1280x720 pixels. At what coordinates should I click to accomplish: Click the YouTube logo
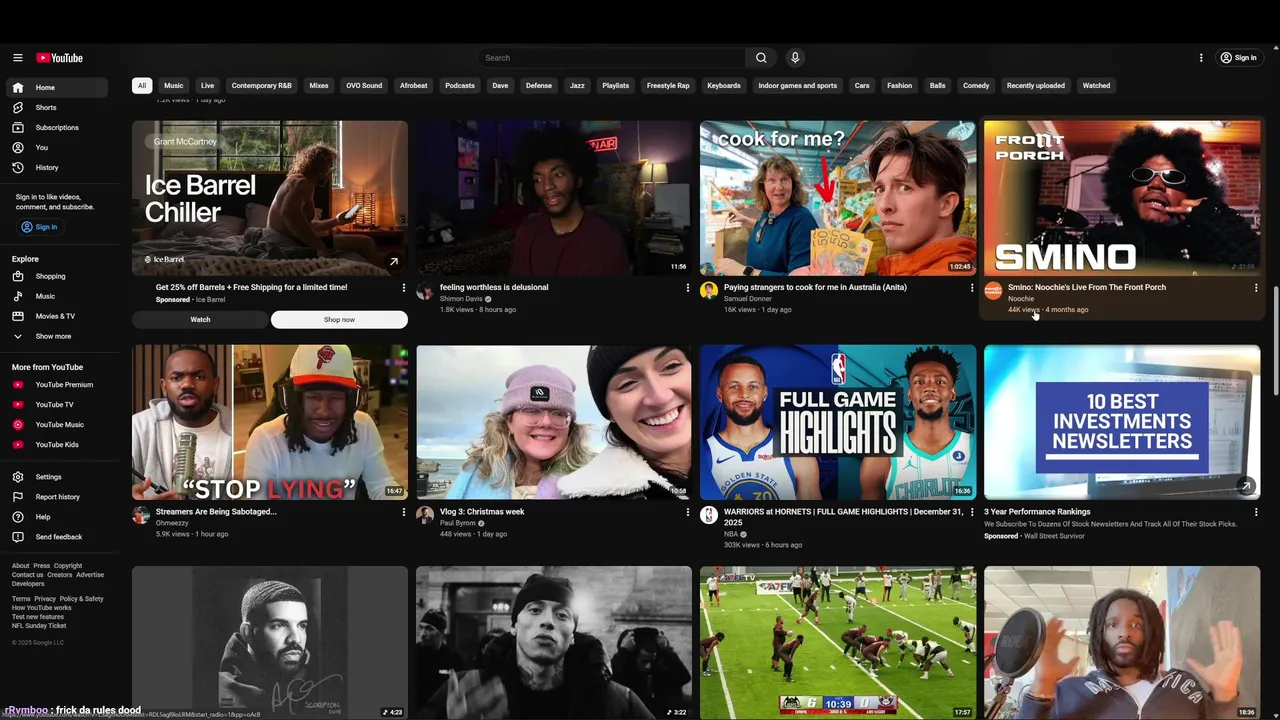(x=60, y=58)
